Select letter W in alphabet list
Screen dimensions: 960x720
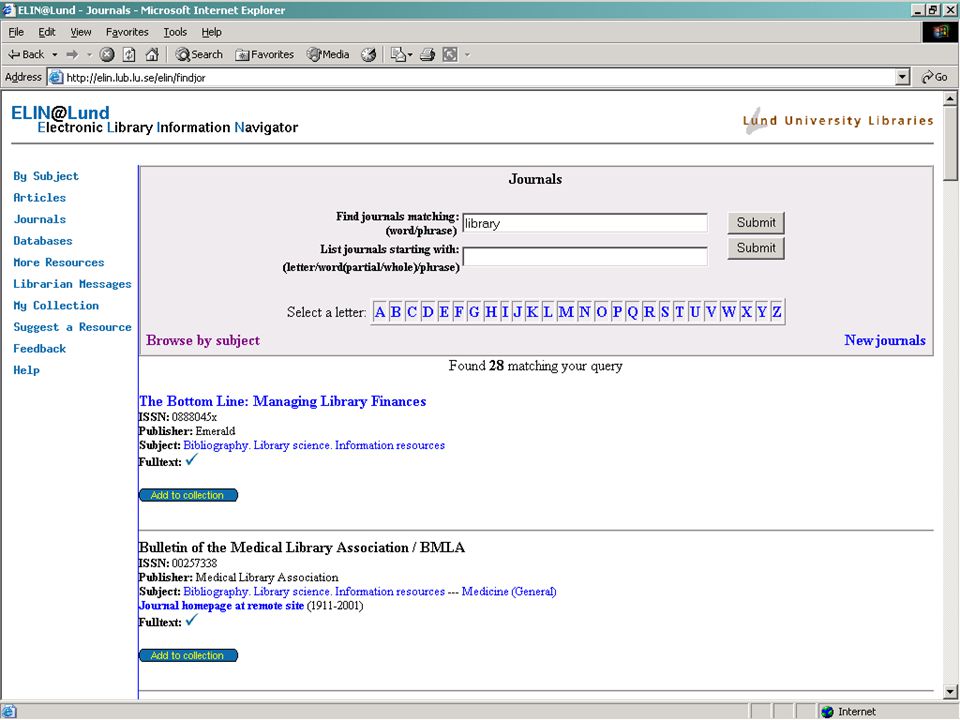728,312
